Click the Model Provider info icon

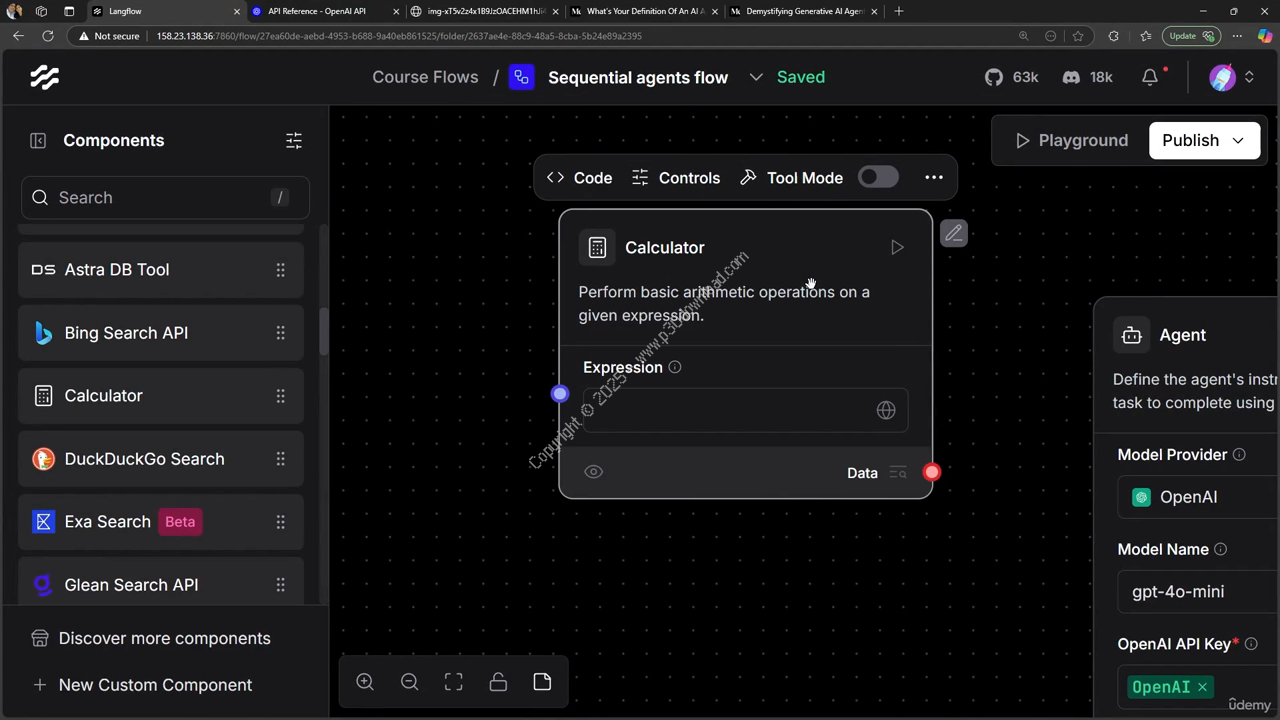click(1239, 454)
